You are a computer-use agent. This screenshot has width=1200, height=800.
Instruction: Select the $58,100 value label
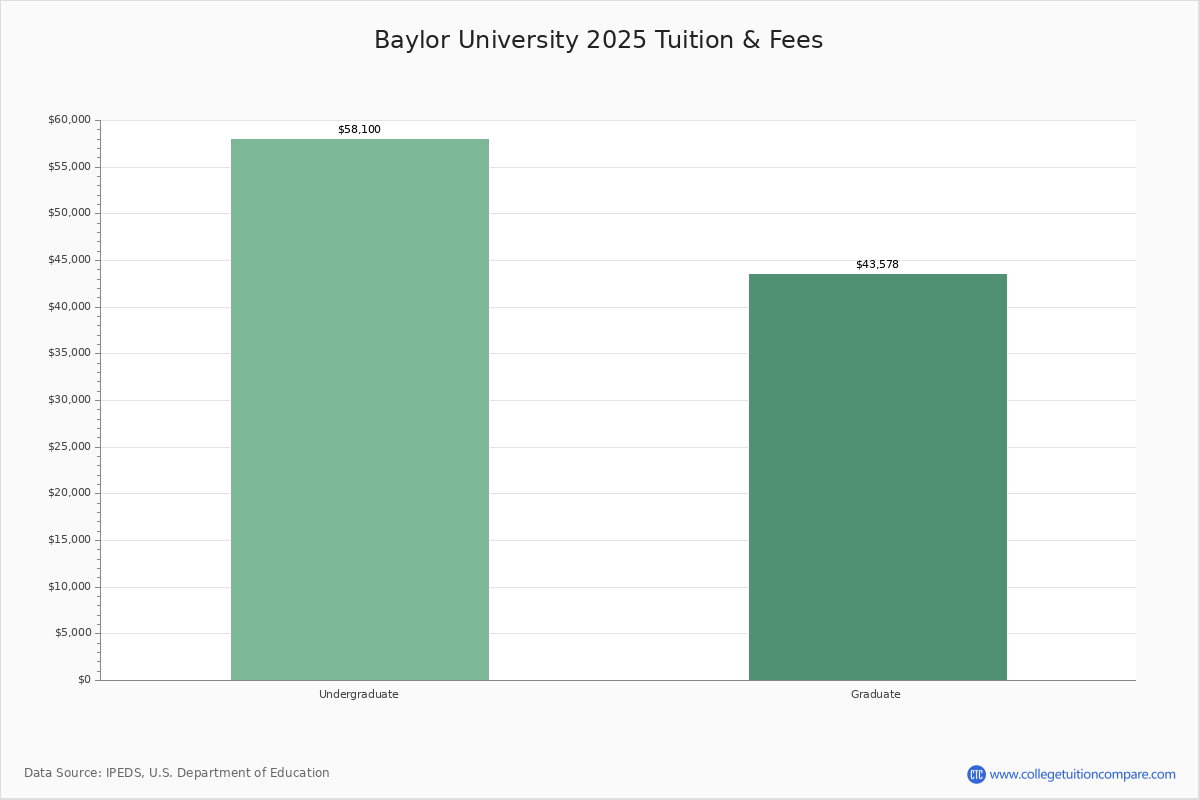coord(359,130)
